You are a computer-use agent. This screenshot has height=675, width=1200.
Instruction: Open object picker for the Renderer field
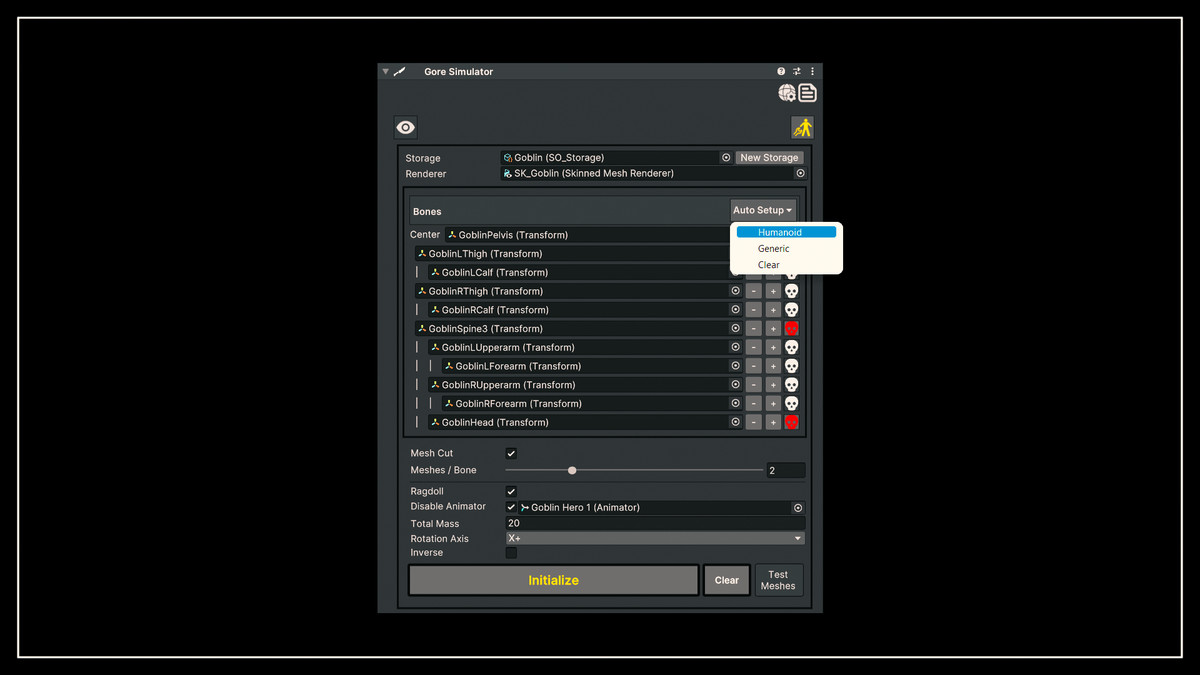[800, 173]
